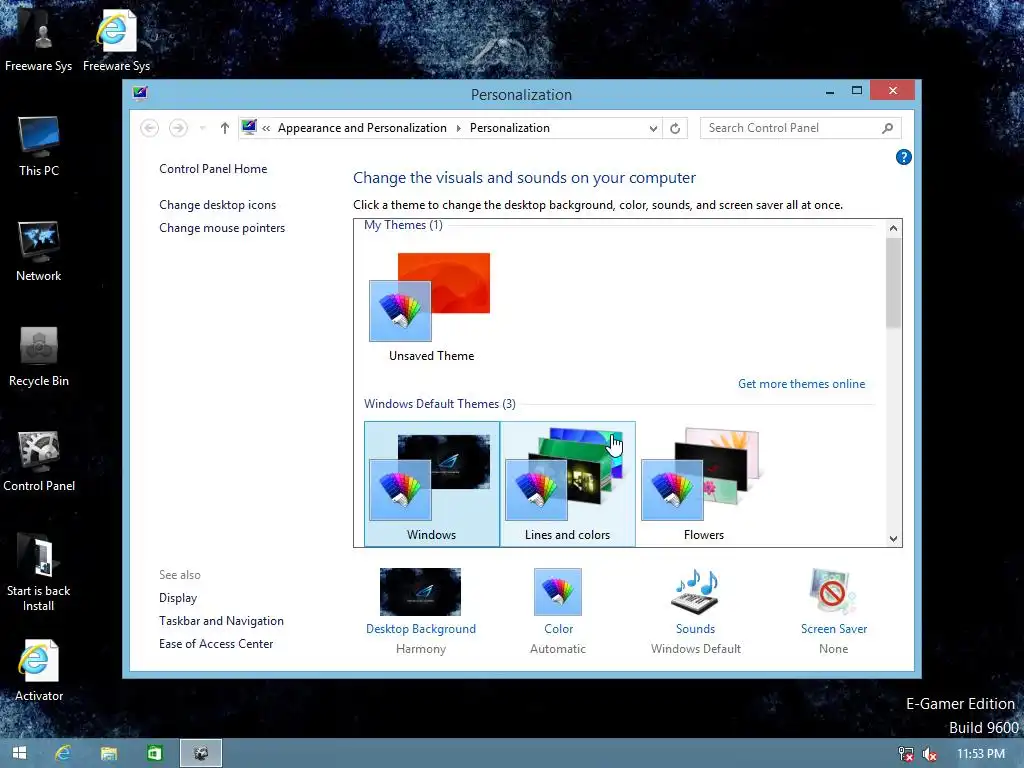Refresh the Personalization page
Viewport: 1024px width, 768px height.
pos(675,128)
